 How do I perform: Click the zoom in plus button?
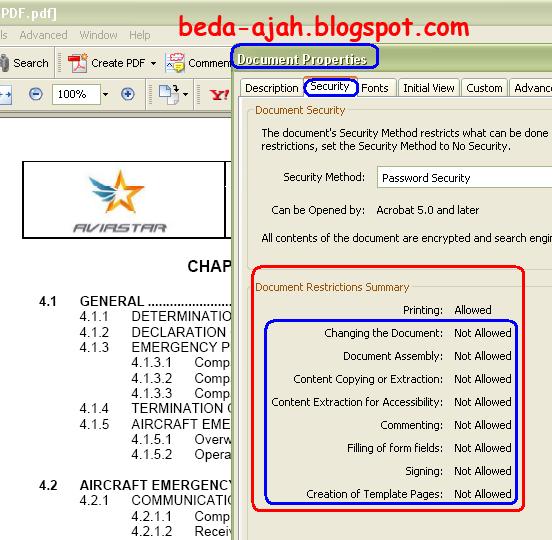127,94
